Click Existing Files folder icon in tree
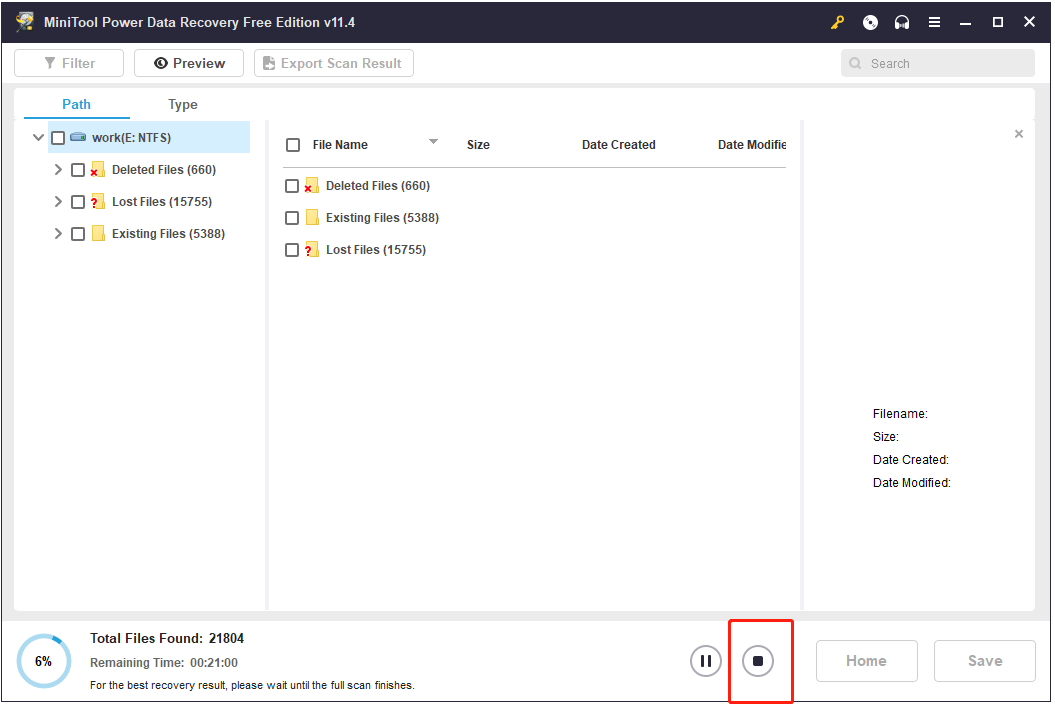 [x=98, y=233]
